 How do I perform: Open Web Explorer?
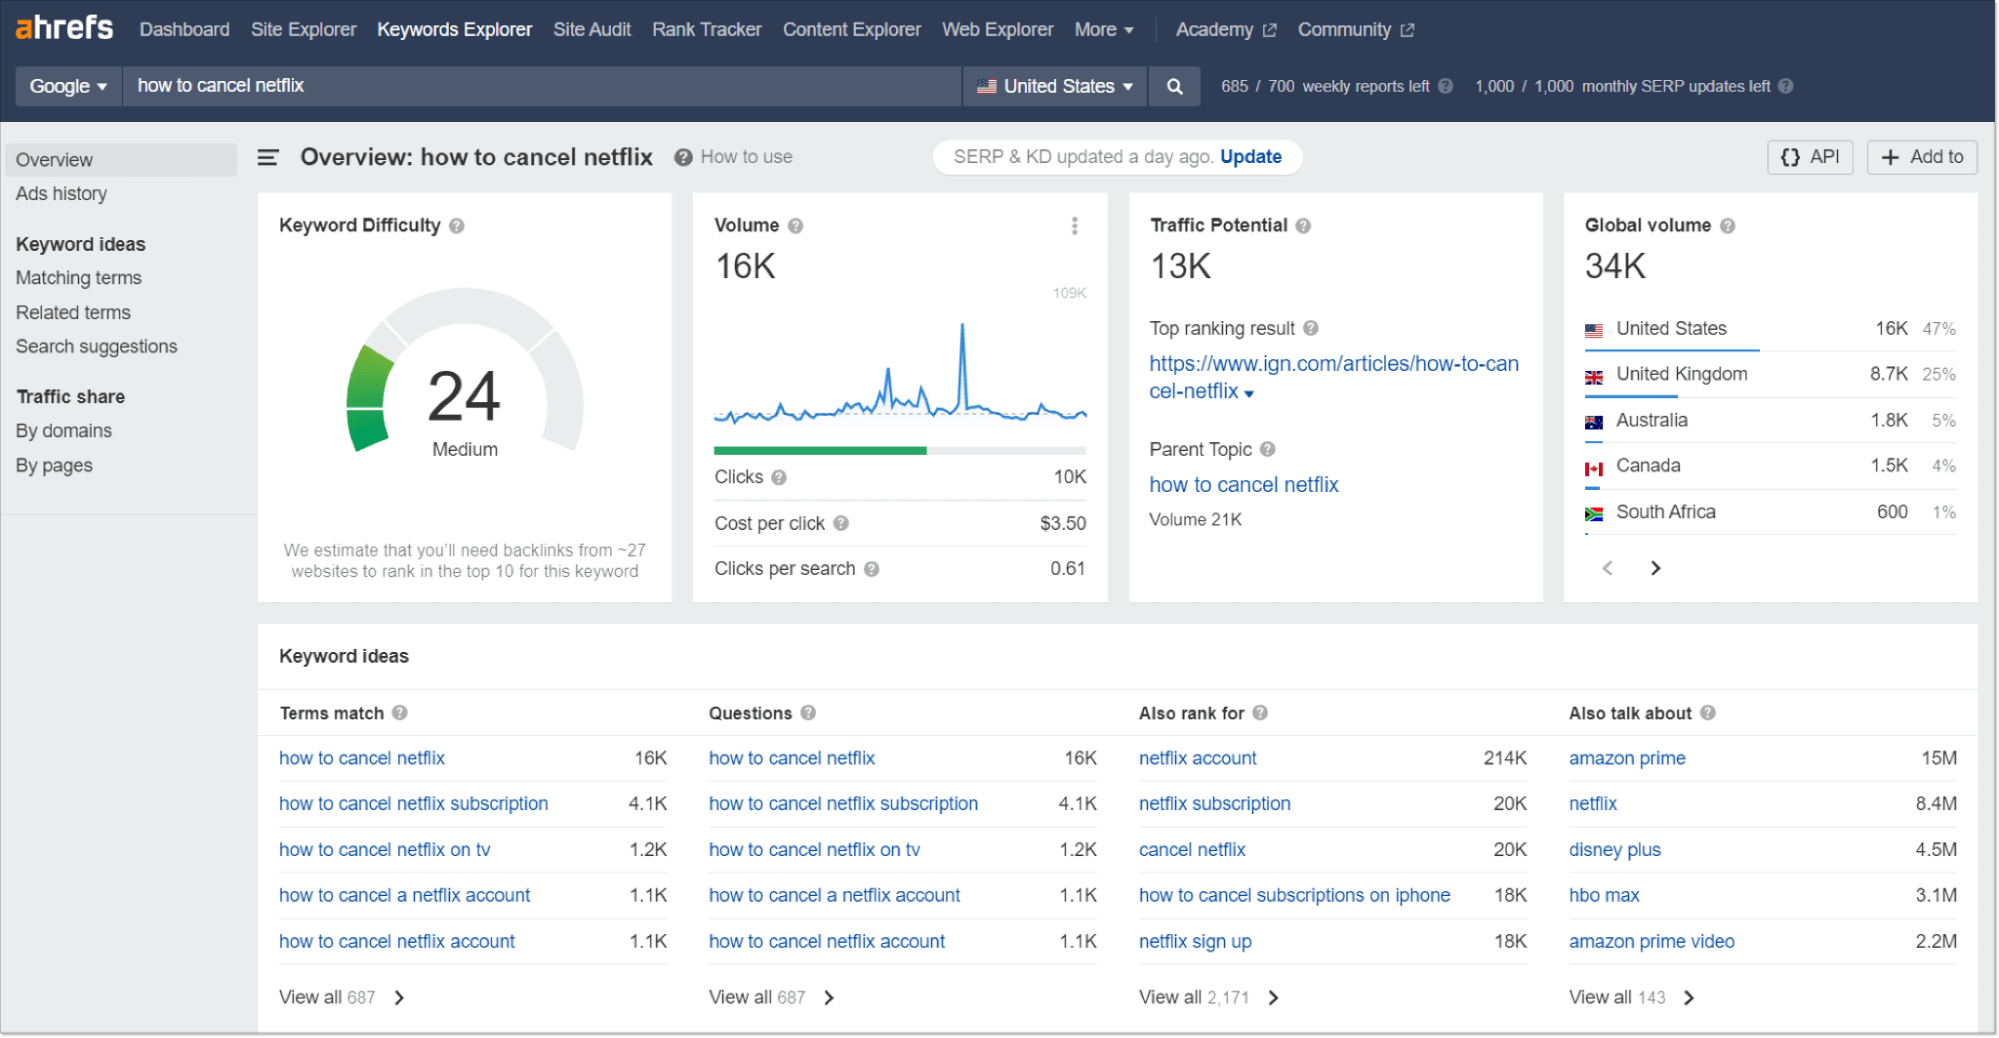click(x=998, y=30)
